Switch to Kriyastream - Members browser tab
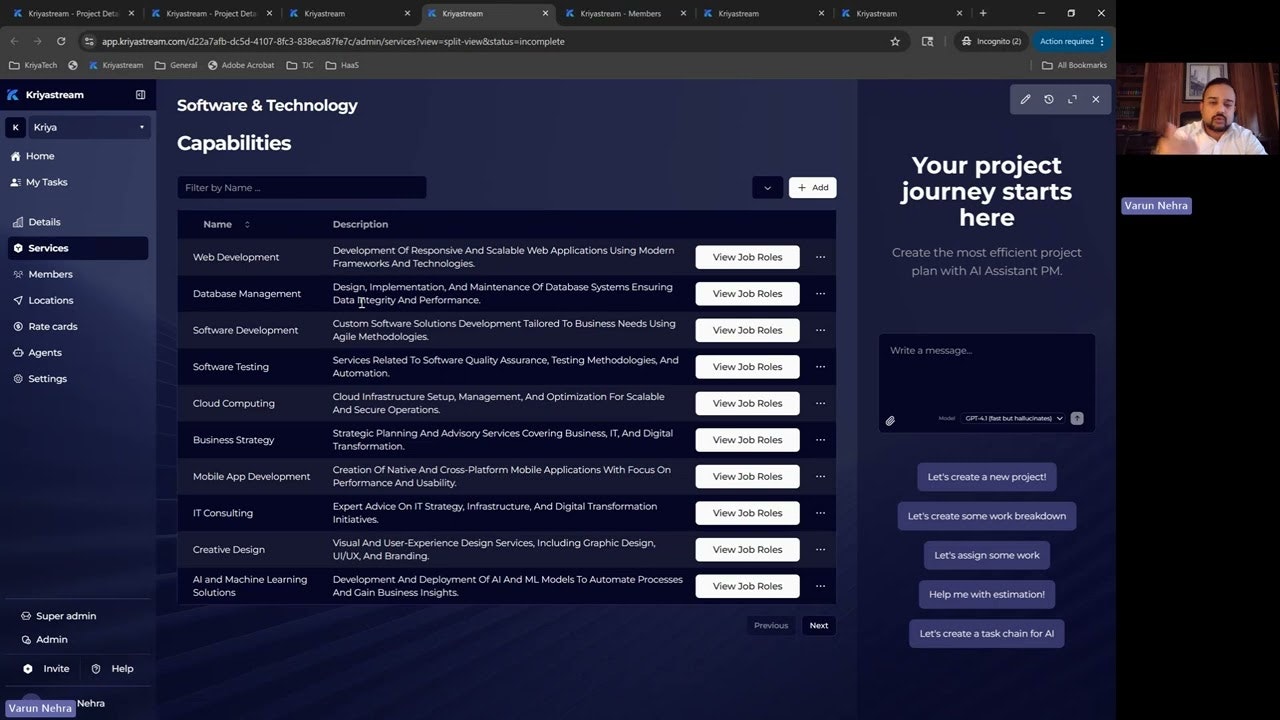Viewport: 1280px width, 720px height. pyautogui.click(x=626, y=13)
